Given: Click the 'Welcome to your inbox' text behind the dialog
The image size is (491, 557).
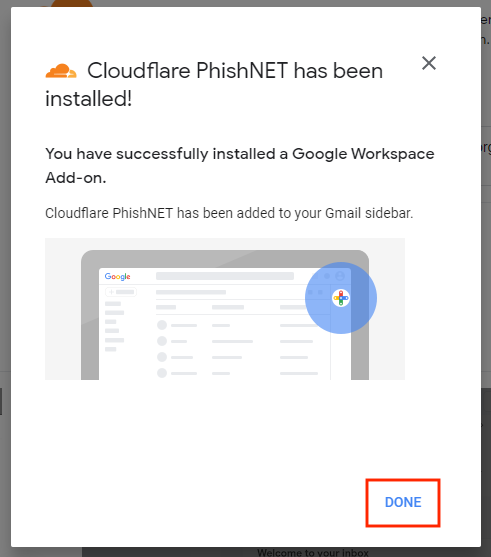Looking at the screenshot, I should 313,553.
